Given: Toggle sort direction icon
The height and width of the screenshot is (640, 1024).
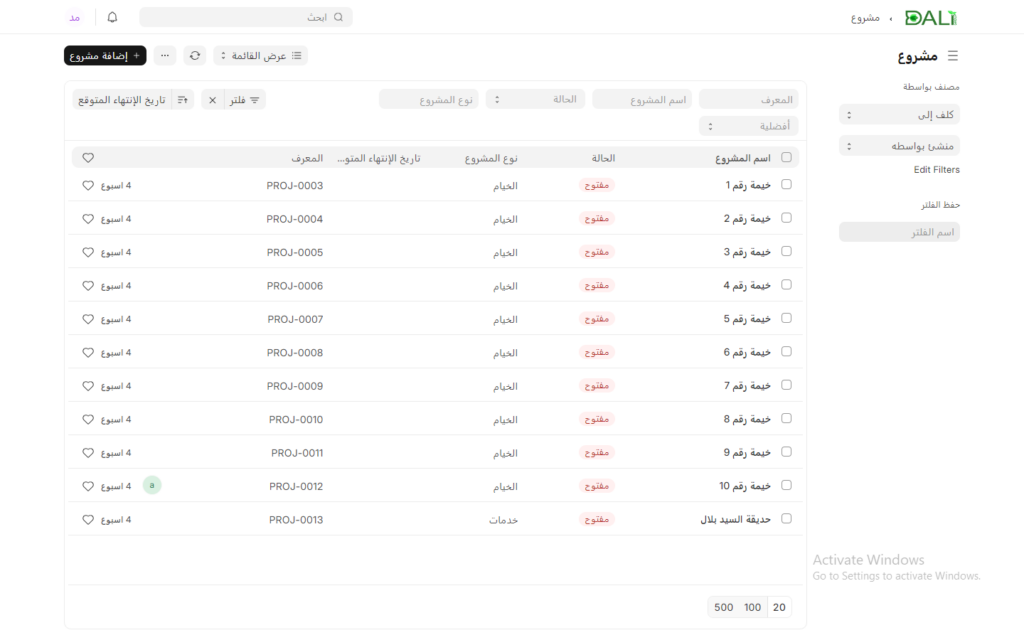Looking at the screenshot, I should pyautogui.click(x=183, y=100).
